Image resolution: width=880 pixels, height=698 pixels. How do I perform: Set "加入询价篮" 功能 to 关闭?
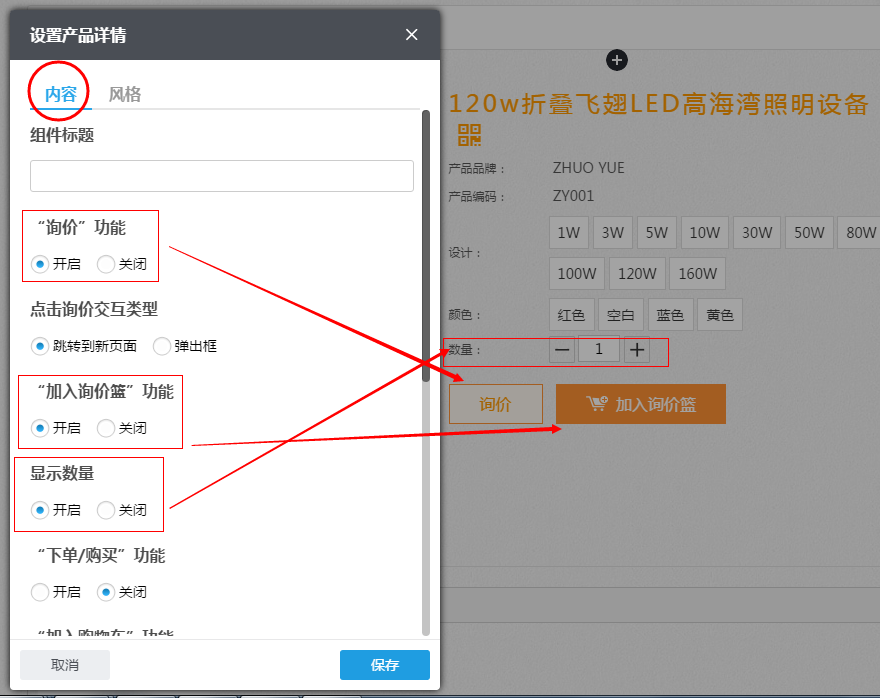tap(106, 428)
